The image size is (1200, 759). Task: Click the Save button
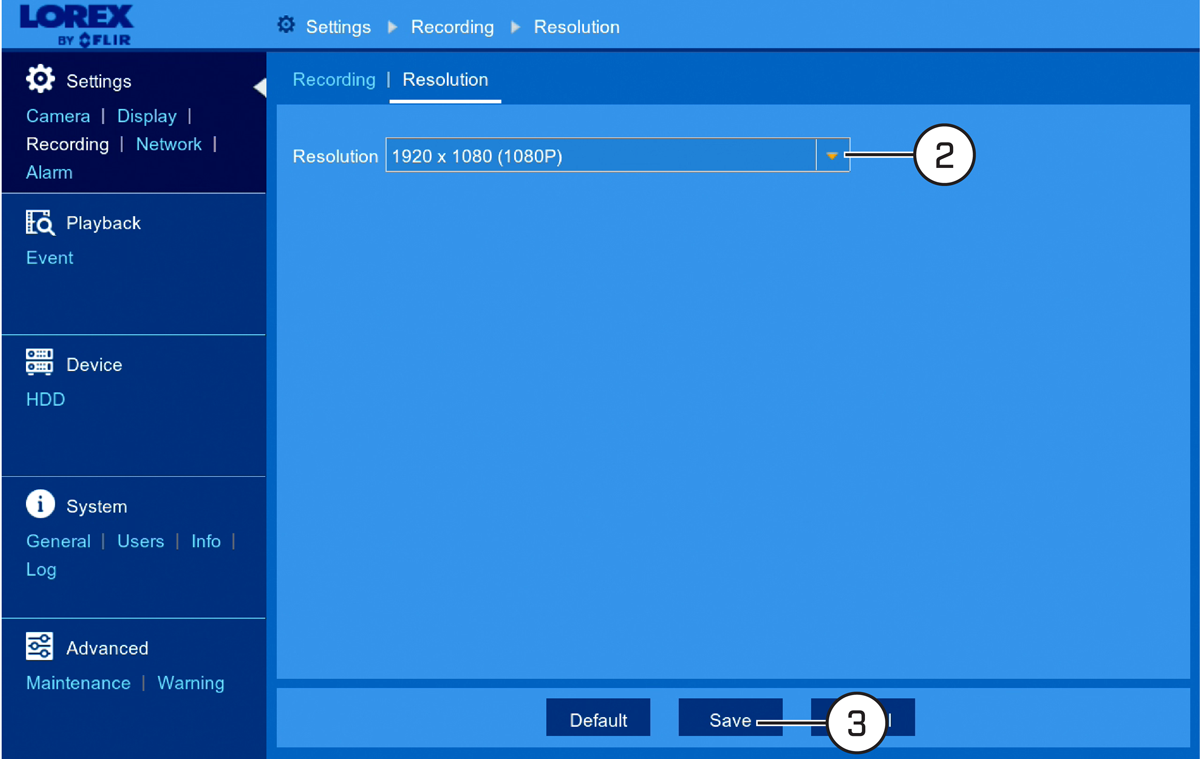click(x=730, y=719)
